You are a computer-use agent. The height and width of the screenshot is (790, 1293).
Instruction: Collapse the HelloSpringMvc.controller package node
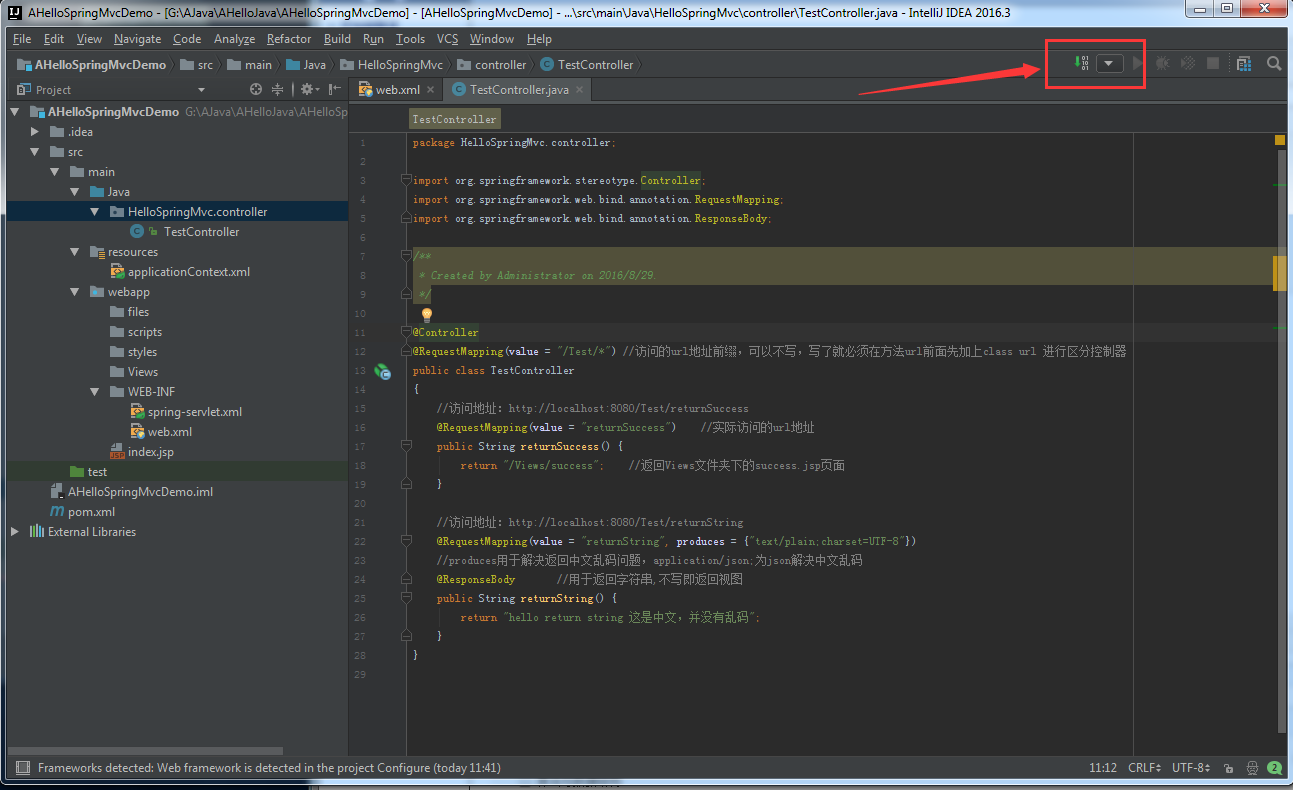[x=95, y=212]
